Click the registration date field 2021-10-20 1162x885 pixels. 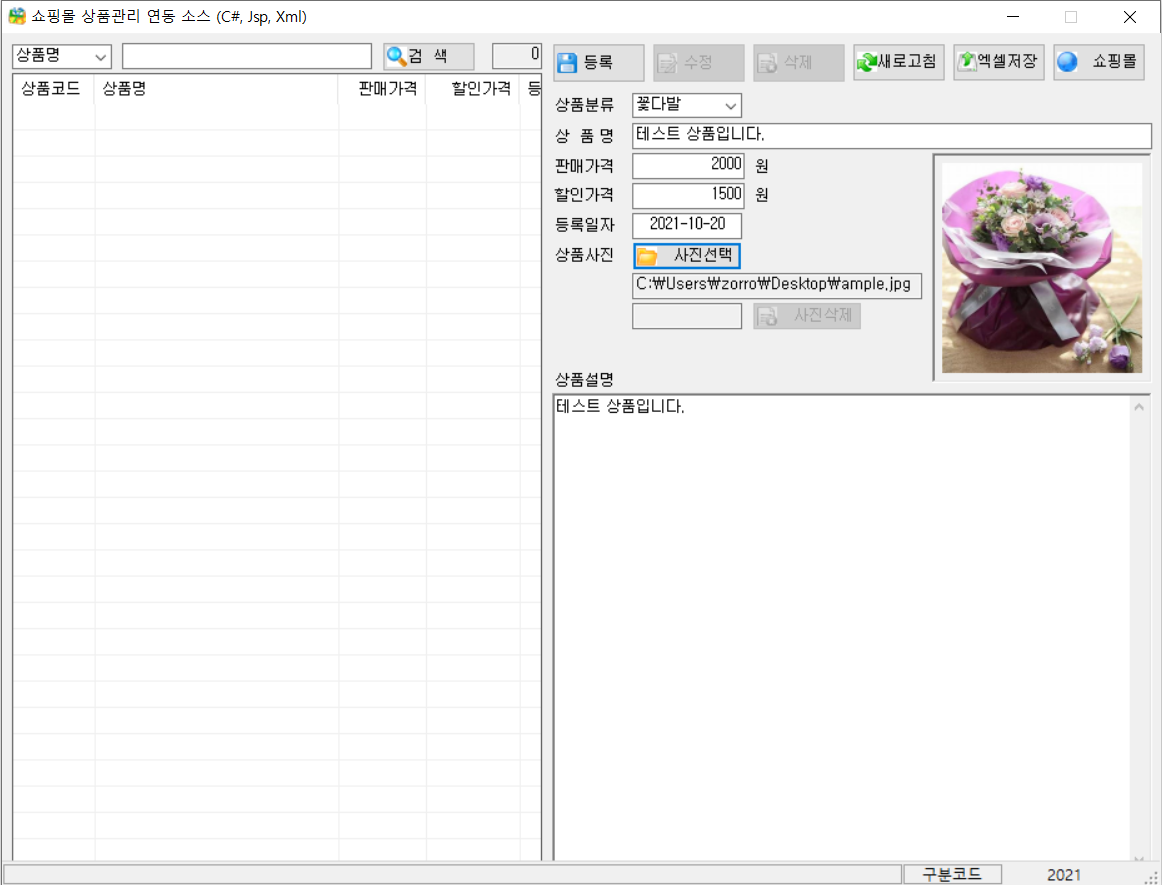687,225
